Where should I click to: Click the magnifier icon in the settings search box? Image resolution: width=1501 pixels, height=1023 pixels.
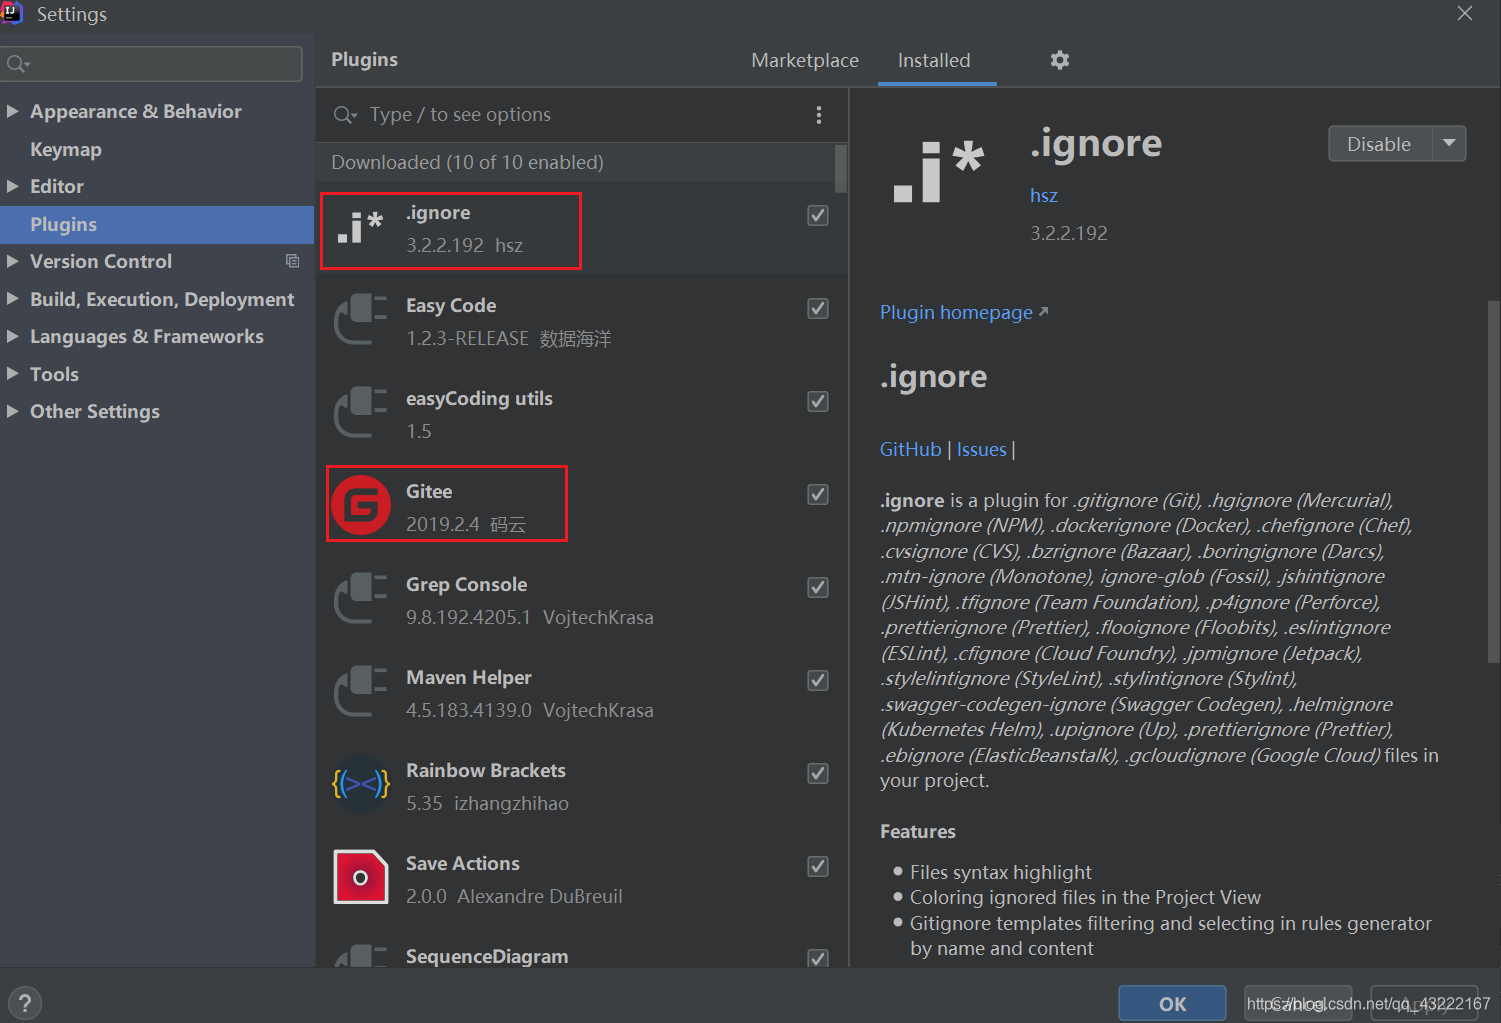[x=17, y=64]
